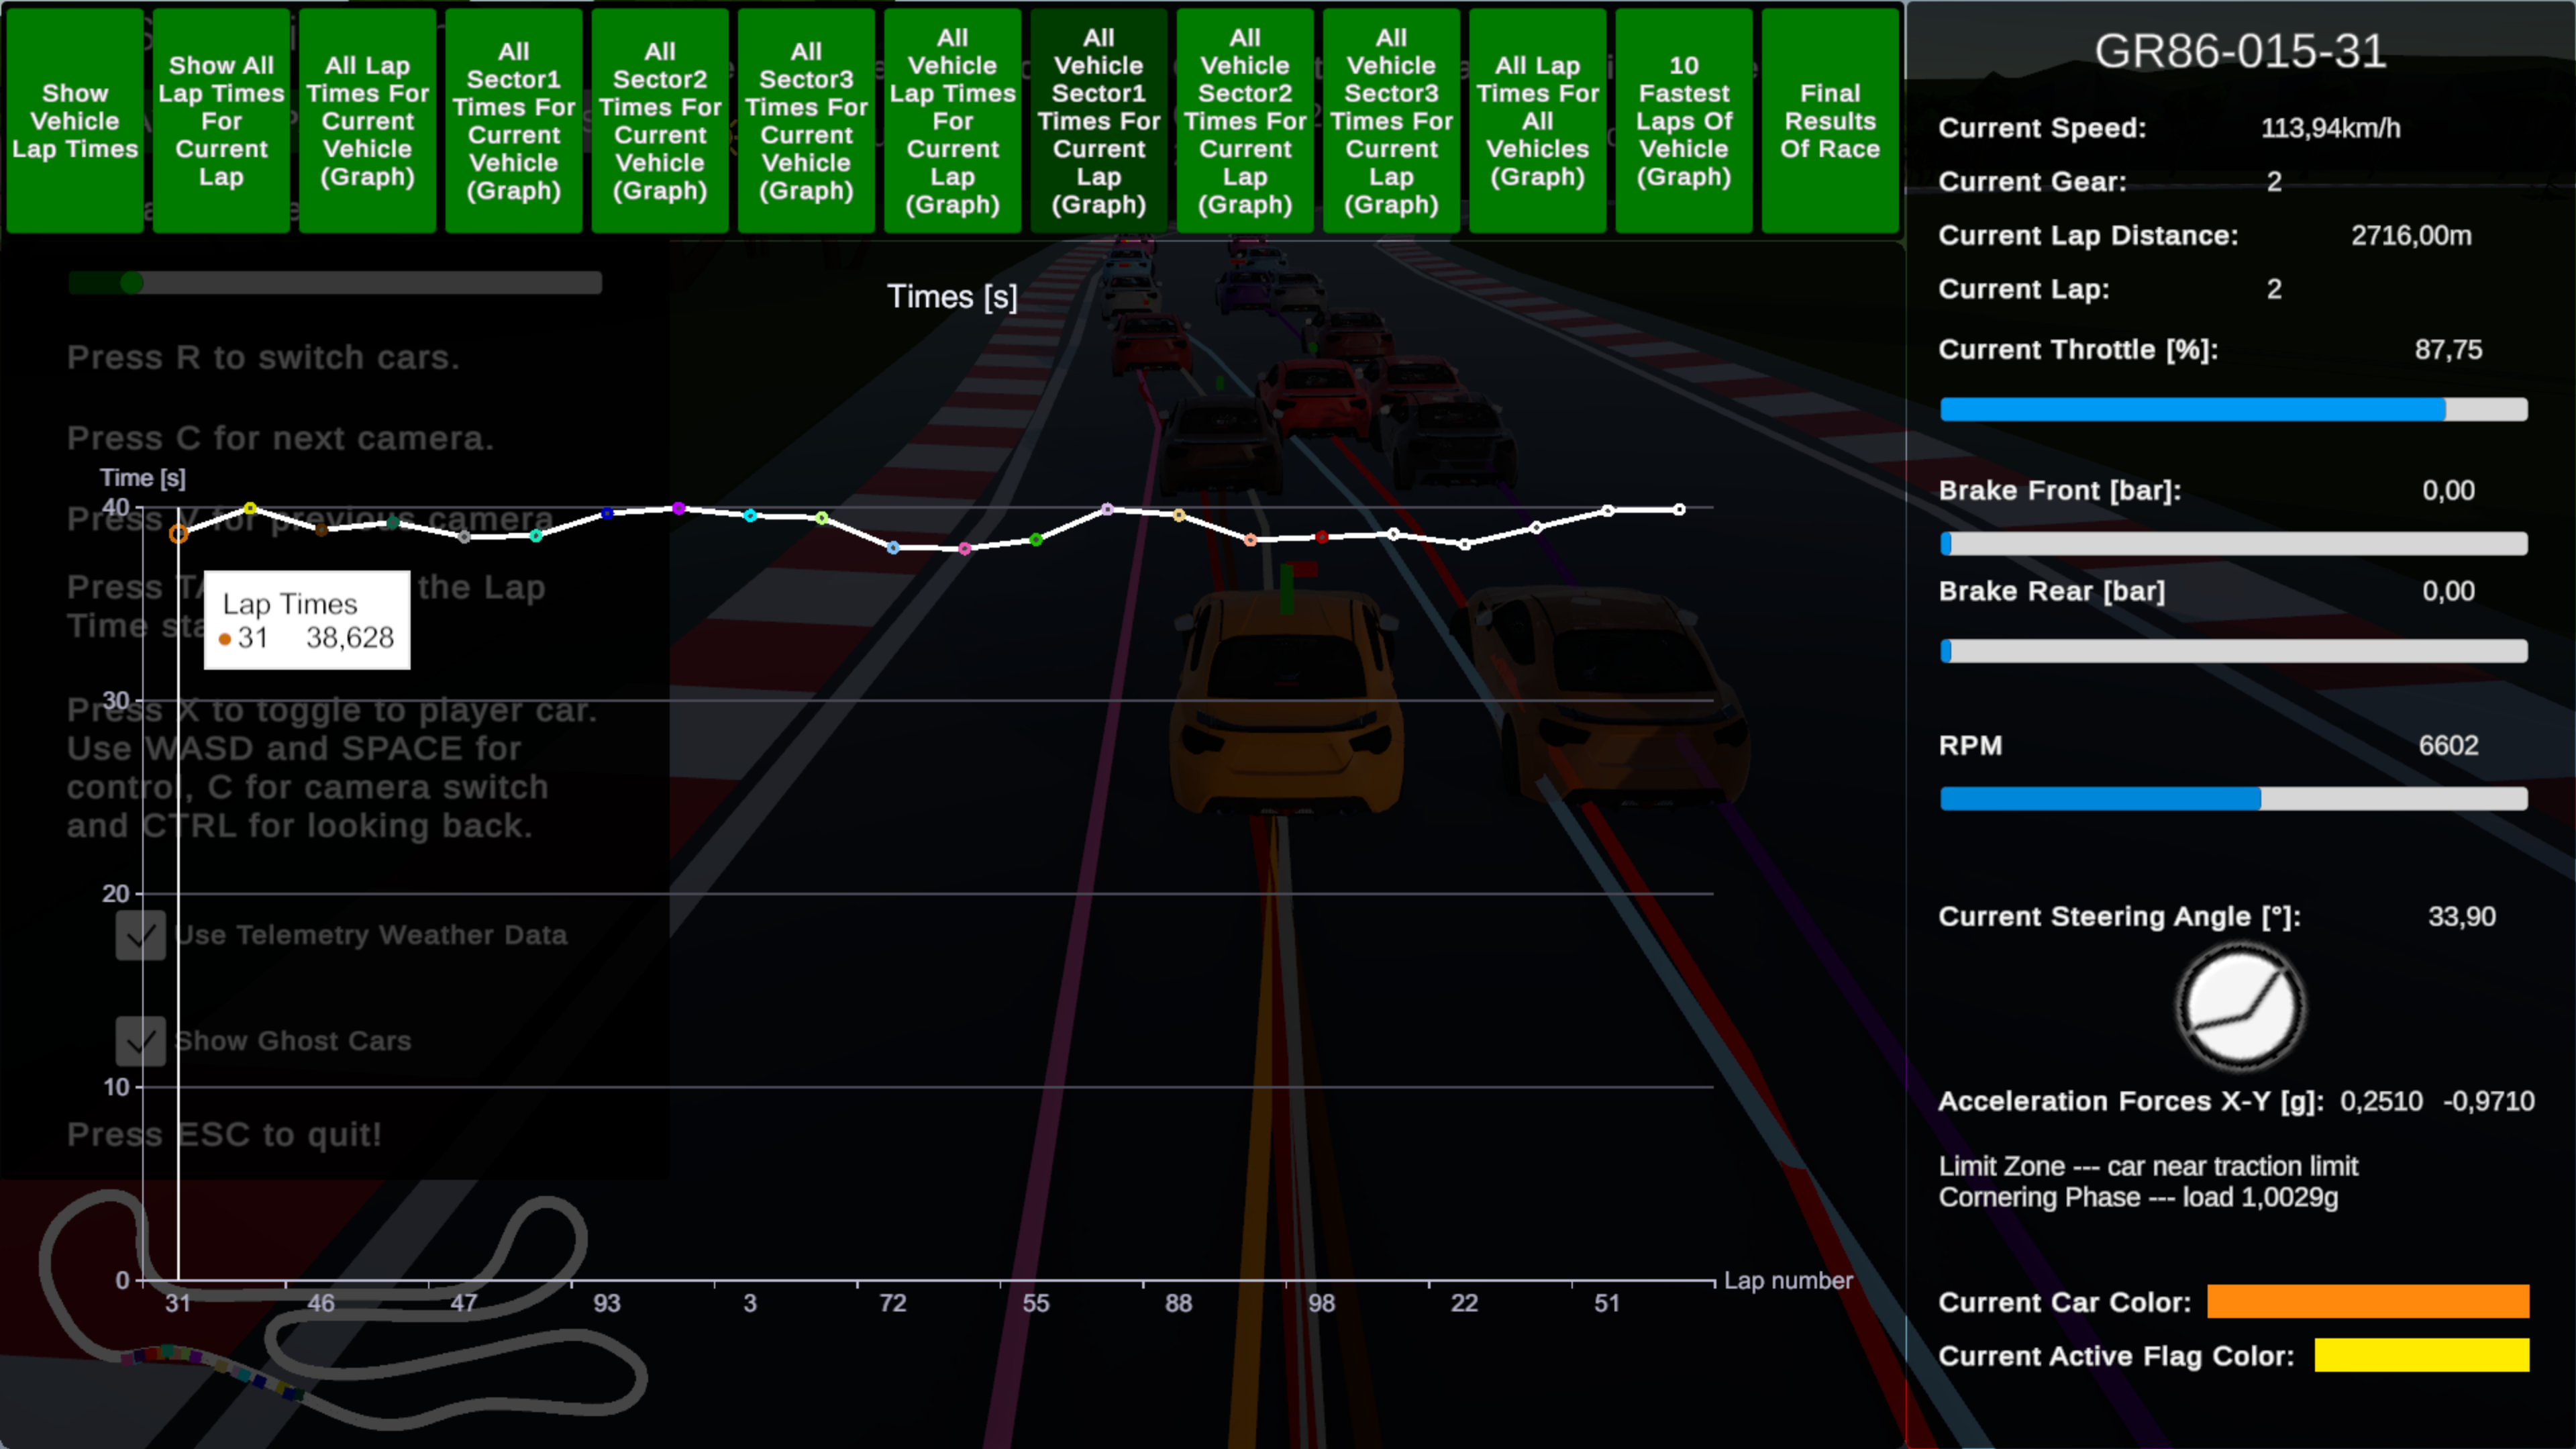Viewport: 2576px width, 1449px height.
Task: Click the orange data point for vehicle 31
Action: point(179,534)
